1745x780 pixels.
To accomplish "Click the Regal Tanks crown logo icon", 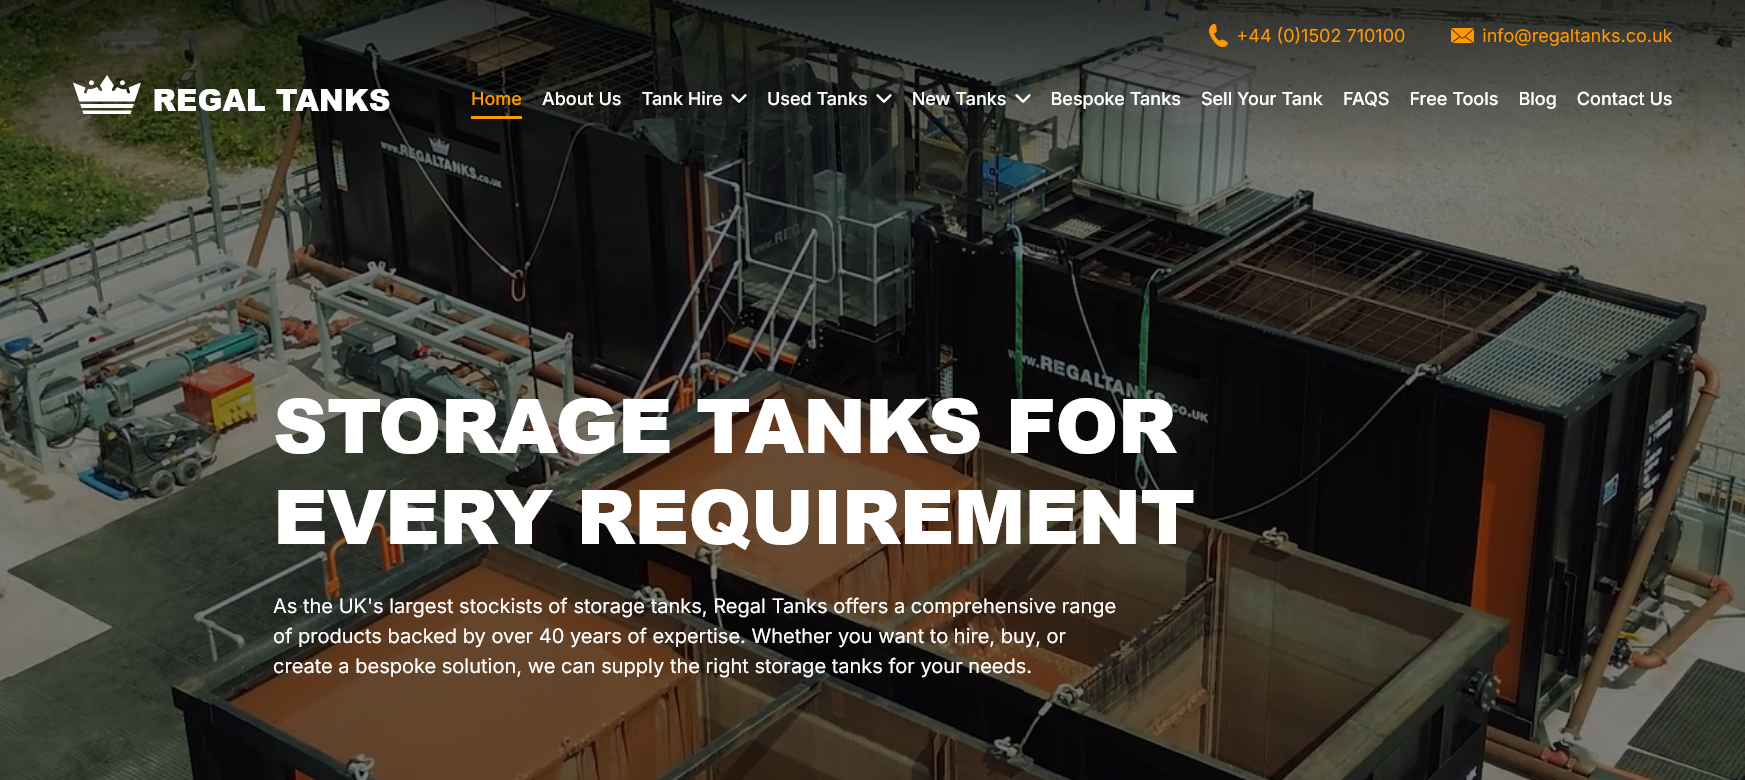I will click(x=107, y=96).
